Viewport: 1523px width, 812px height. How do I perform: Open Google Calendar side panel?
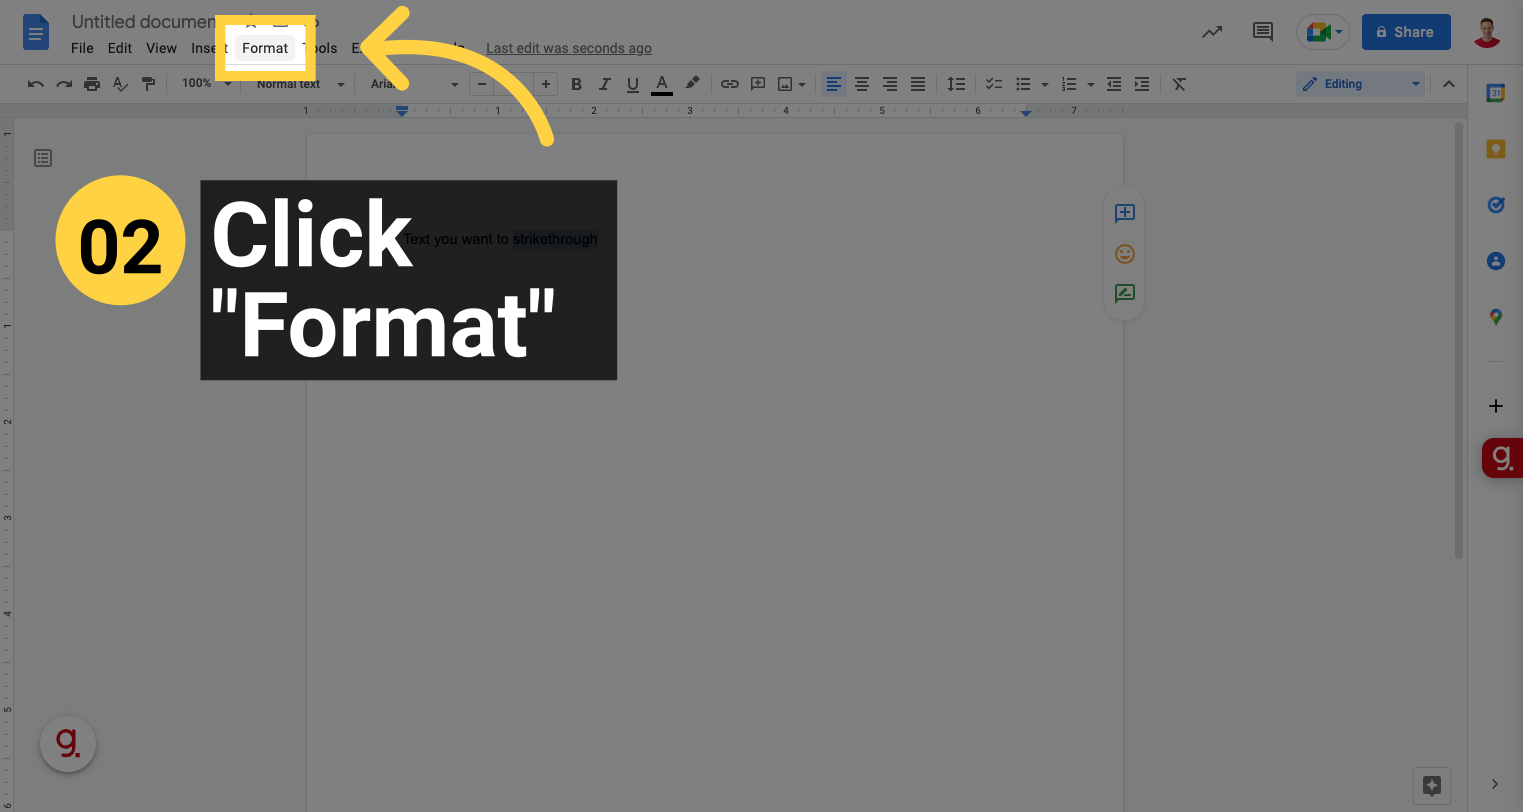coord(1496,93)
